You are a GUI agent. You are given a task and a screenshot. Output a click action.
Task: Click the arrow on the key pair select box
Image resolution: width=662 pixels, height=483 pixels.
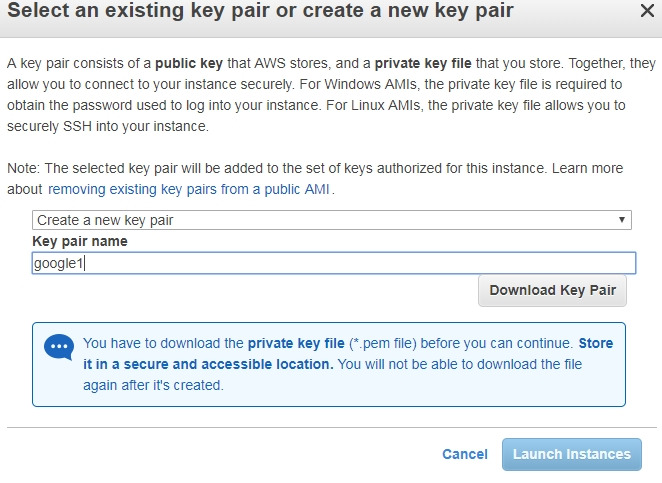pos(622,220)
